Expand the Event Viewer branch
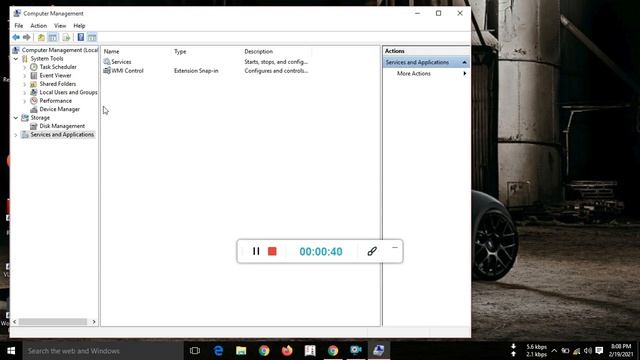Image resolution: width=640 pixels, height=360 pixels. pyautogui.click(x=24, y=76)
